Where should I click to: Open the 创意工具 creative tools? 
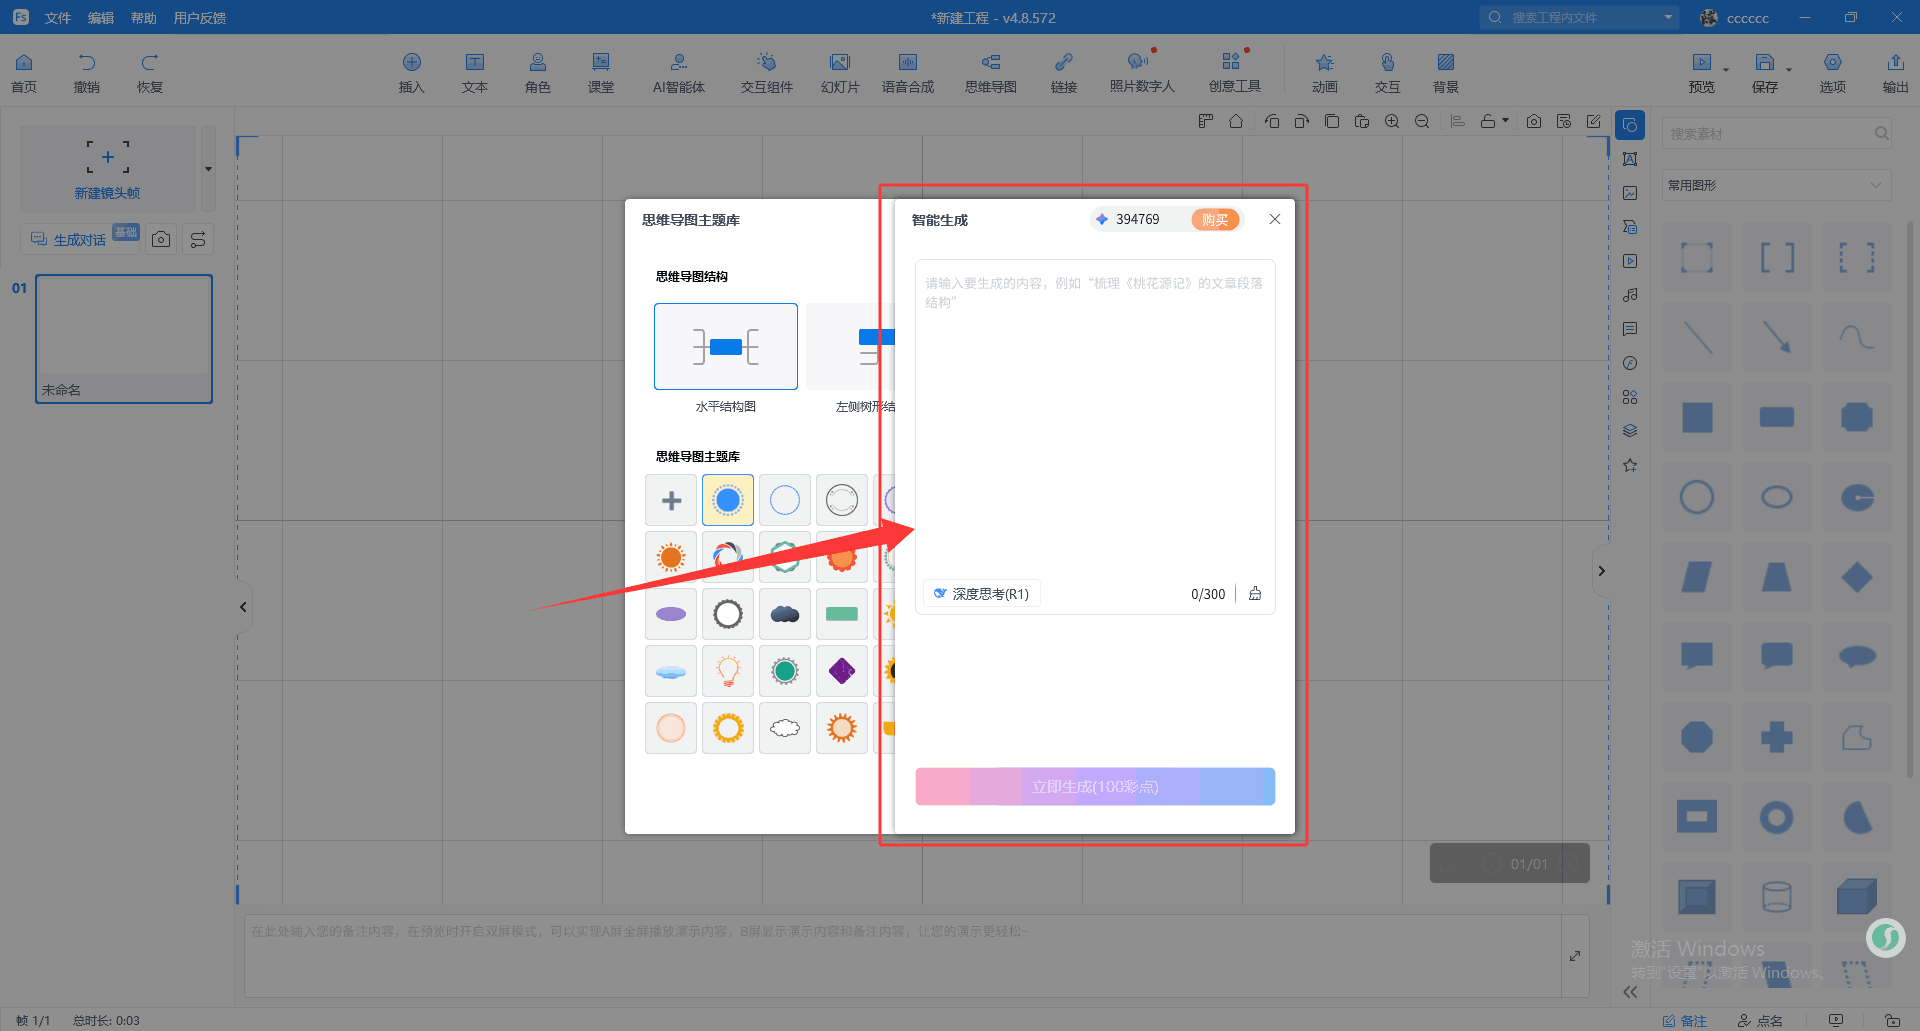coord(1234,72)
